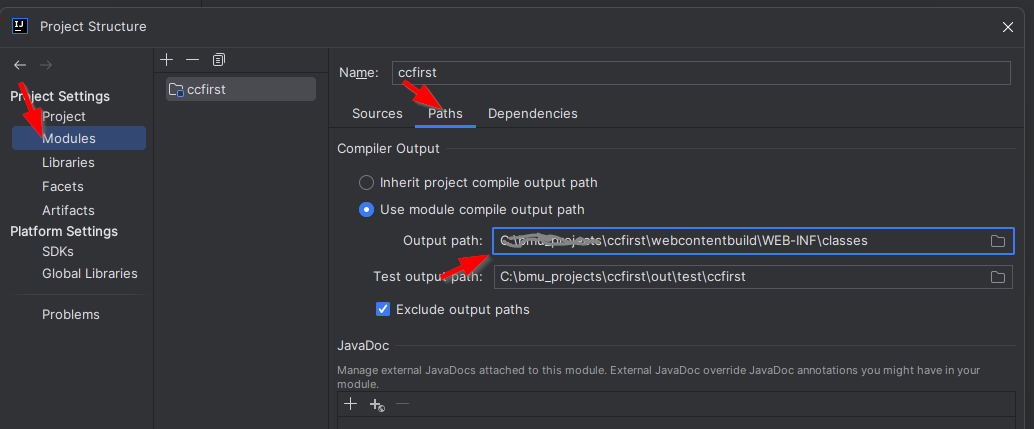
Task: Click the back navigation arrow
Action: [x=20, y=65]
